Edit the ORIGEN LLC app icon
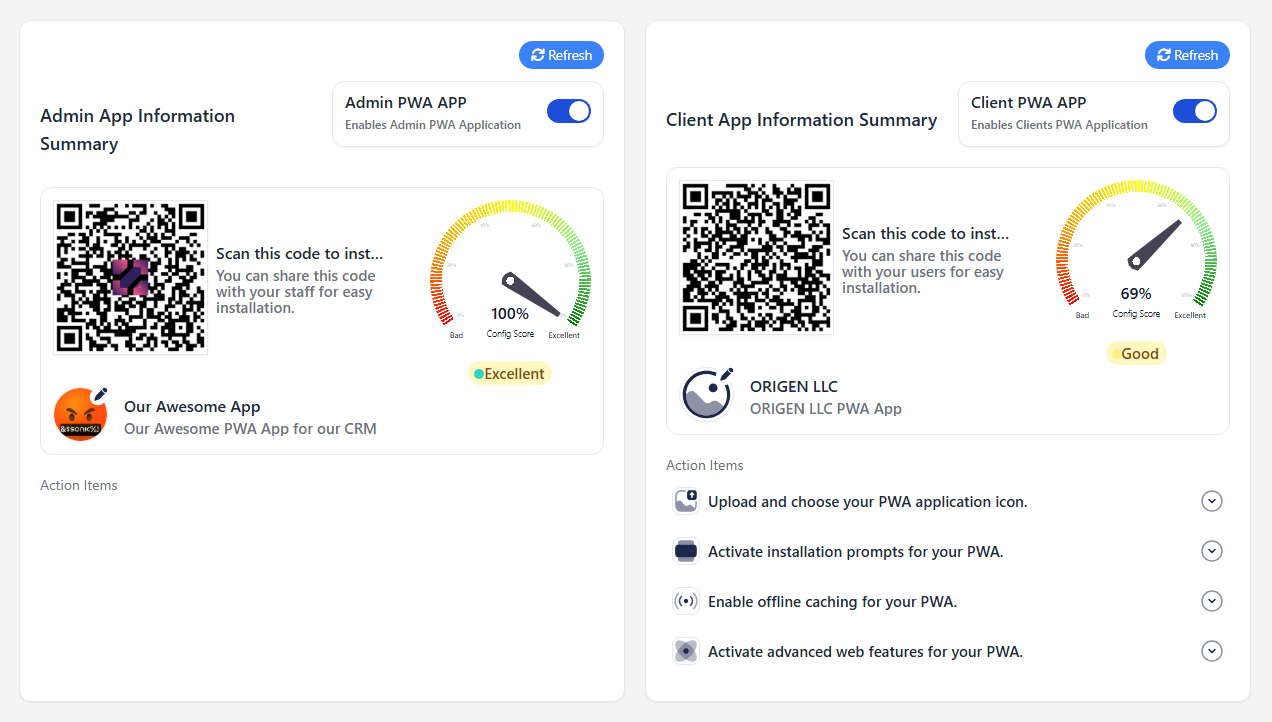The height and width of the screenshot is (722, 1272). pyautogui.click(x=725, y=375)
